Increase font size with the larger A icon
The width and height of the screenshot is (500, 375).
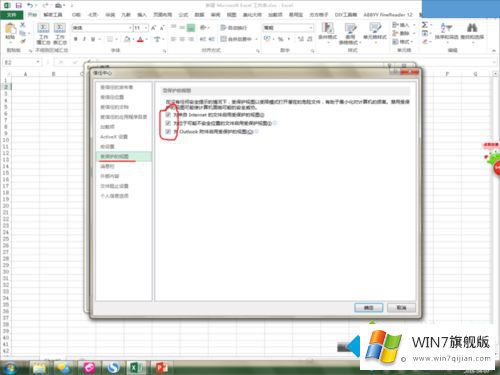(153, 28)
